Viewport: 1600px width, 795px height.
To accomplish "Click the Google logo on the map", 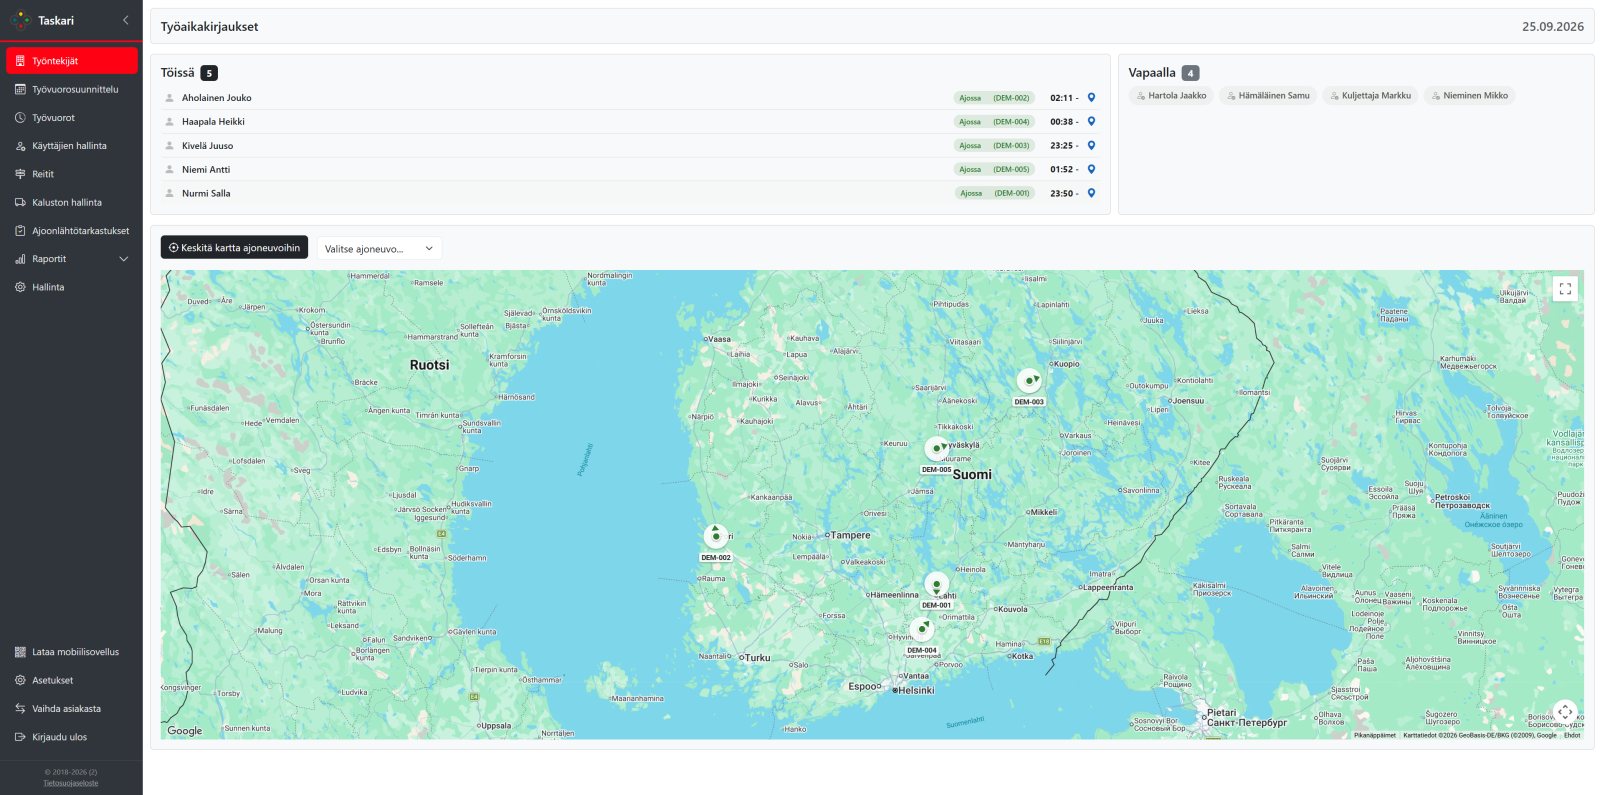I will [x=185, y=731].
